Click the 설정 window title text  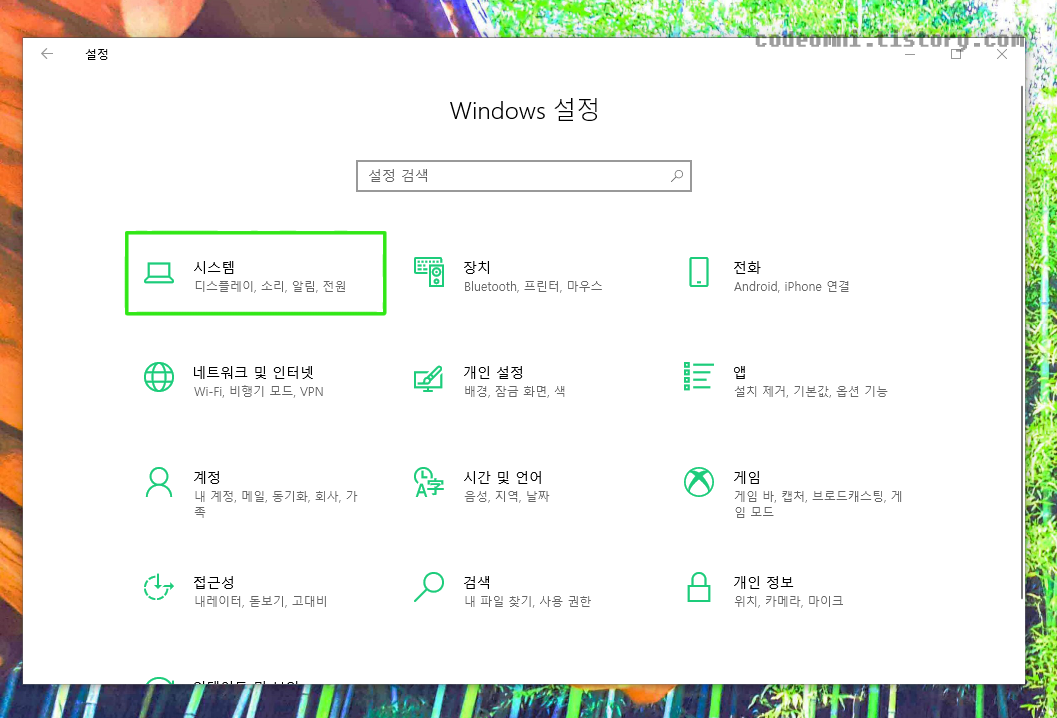pos(96,54)
